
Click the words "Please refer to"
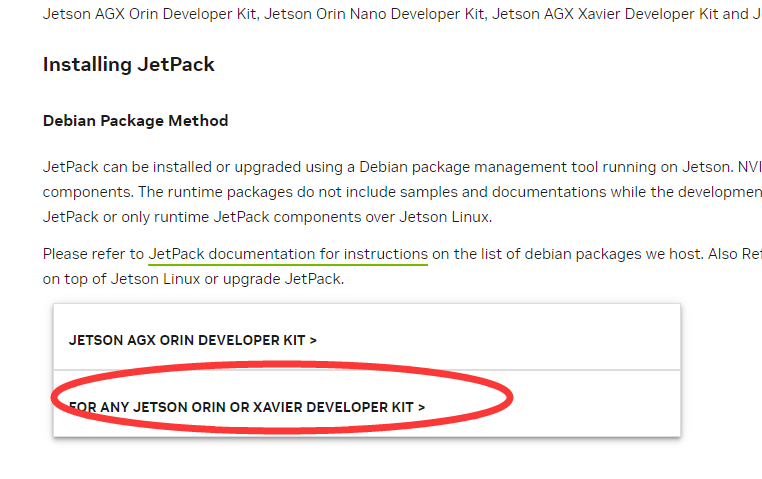(93, 254)
